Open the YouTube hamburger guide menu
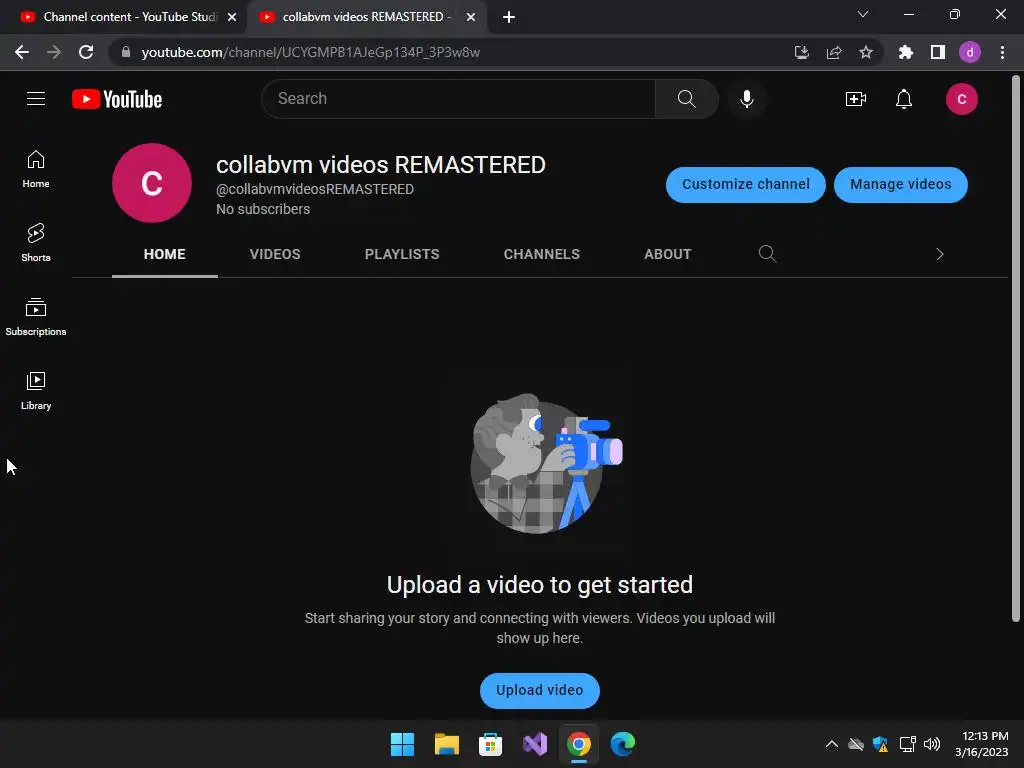Image resolution: width=1024 pixels, height=768 pixels. pyautogui.click(x=36, y=99)
